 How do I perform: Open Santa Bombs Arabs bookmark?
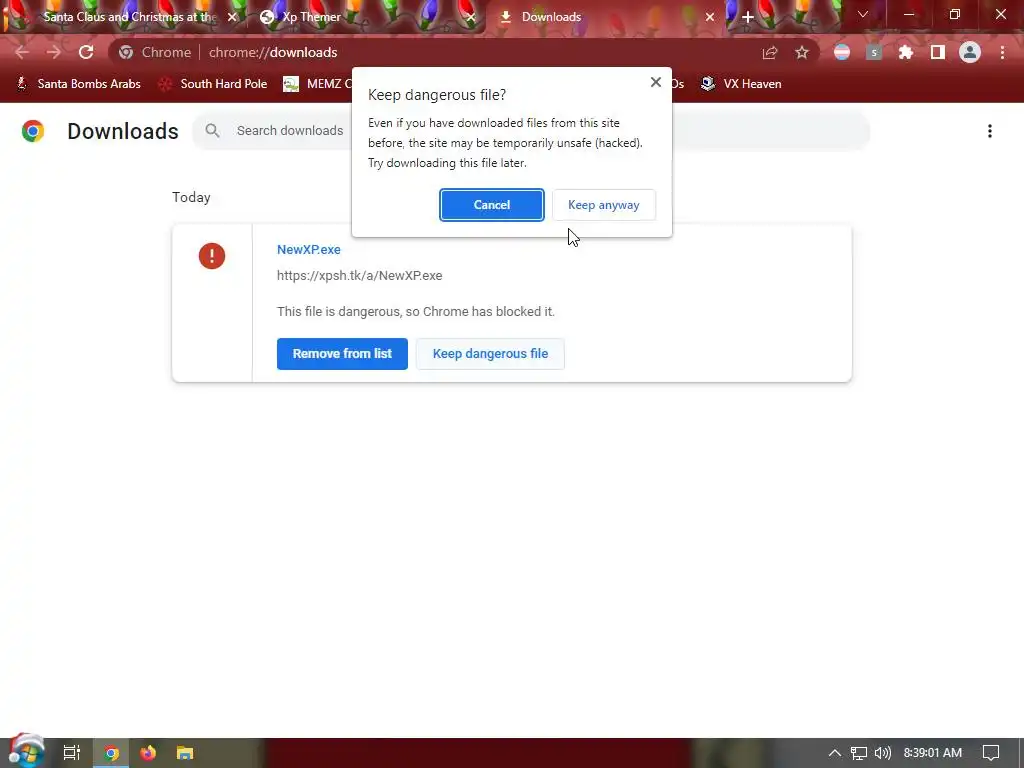click(x=79, y=84)
